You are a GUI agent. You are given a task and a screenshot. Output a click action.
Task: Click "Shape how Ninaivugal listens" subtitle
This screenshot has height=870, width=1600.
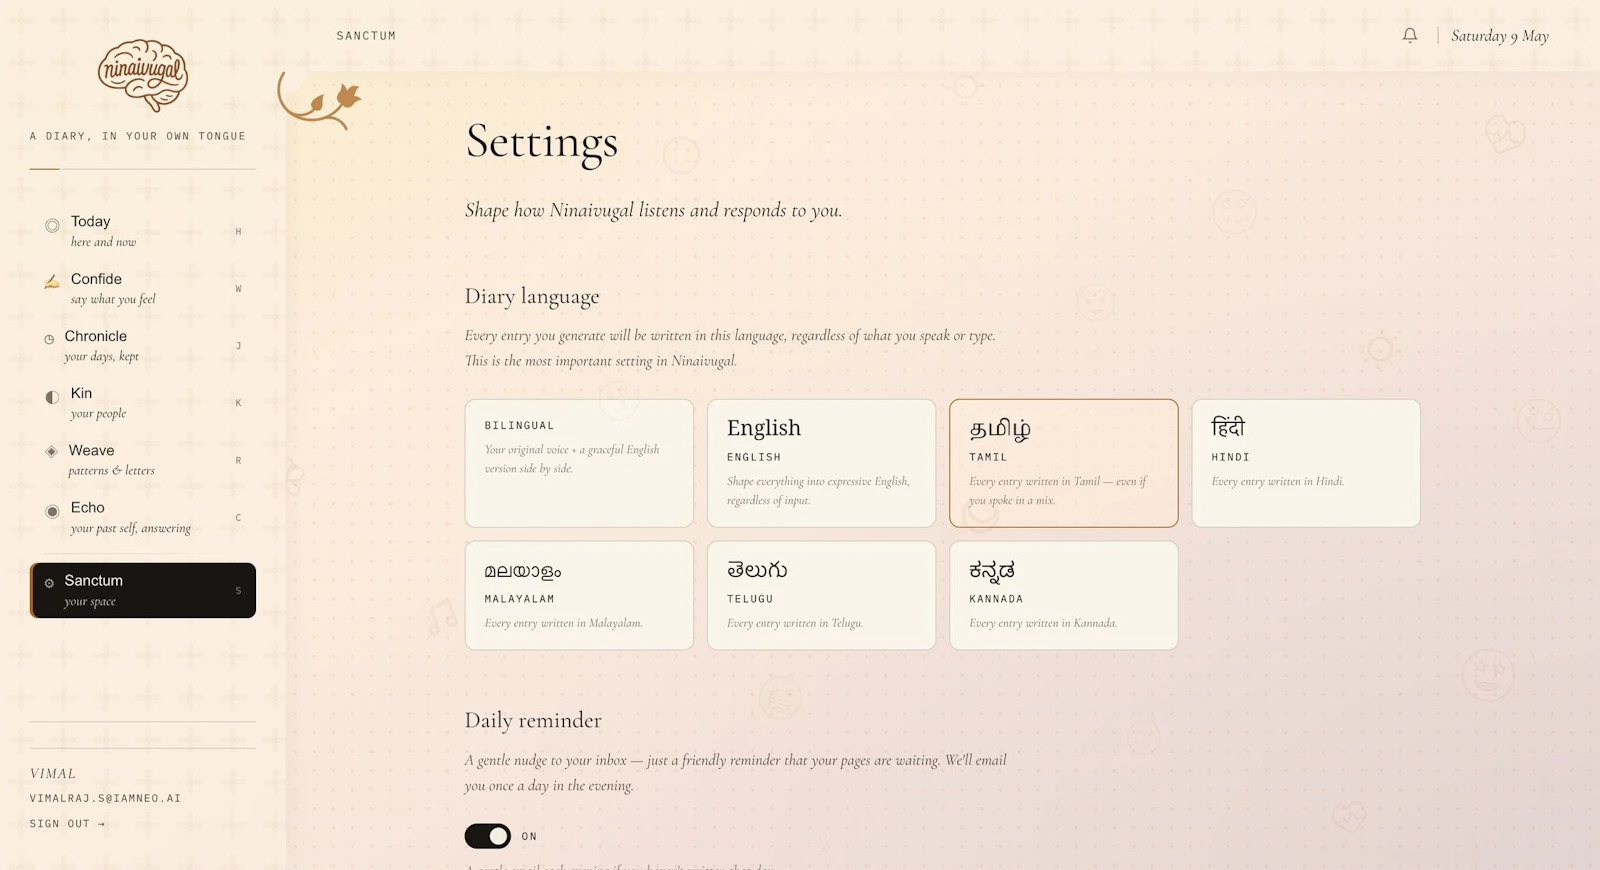pos(654,210)
